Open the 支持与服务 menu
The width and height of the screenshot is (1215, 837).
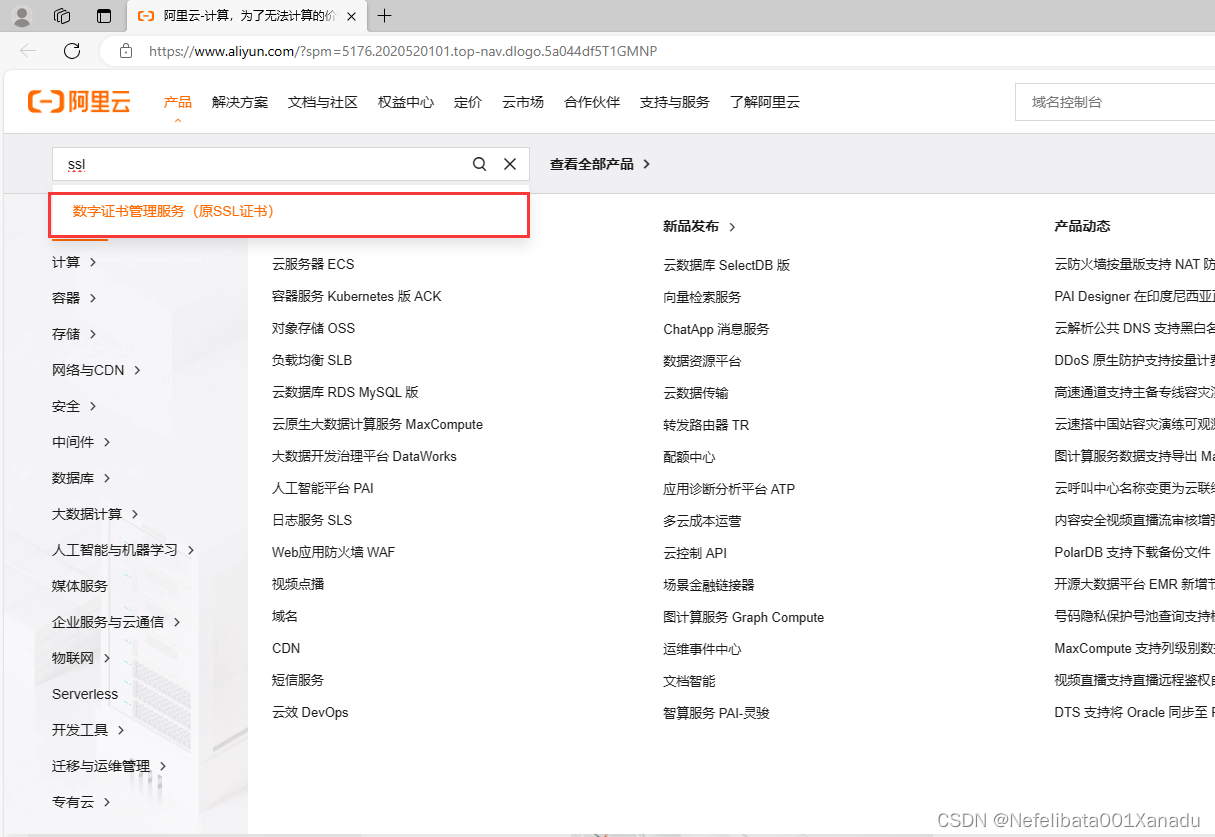675,102
